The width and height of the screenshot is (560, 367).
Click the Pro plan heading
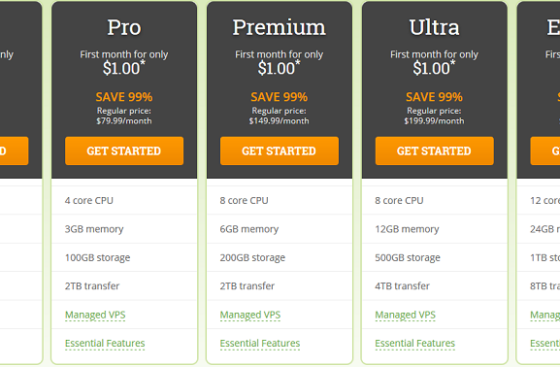point(124,27)
